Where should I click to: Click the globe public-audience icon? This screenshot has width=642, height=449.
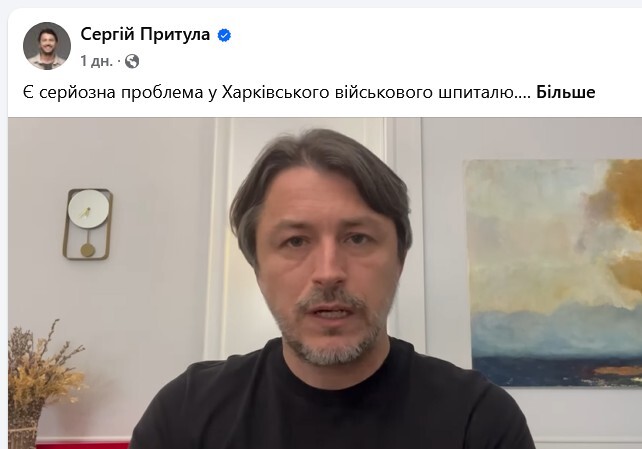(x=132, y=61)
